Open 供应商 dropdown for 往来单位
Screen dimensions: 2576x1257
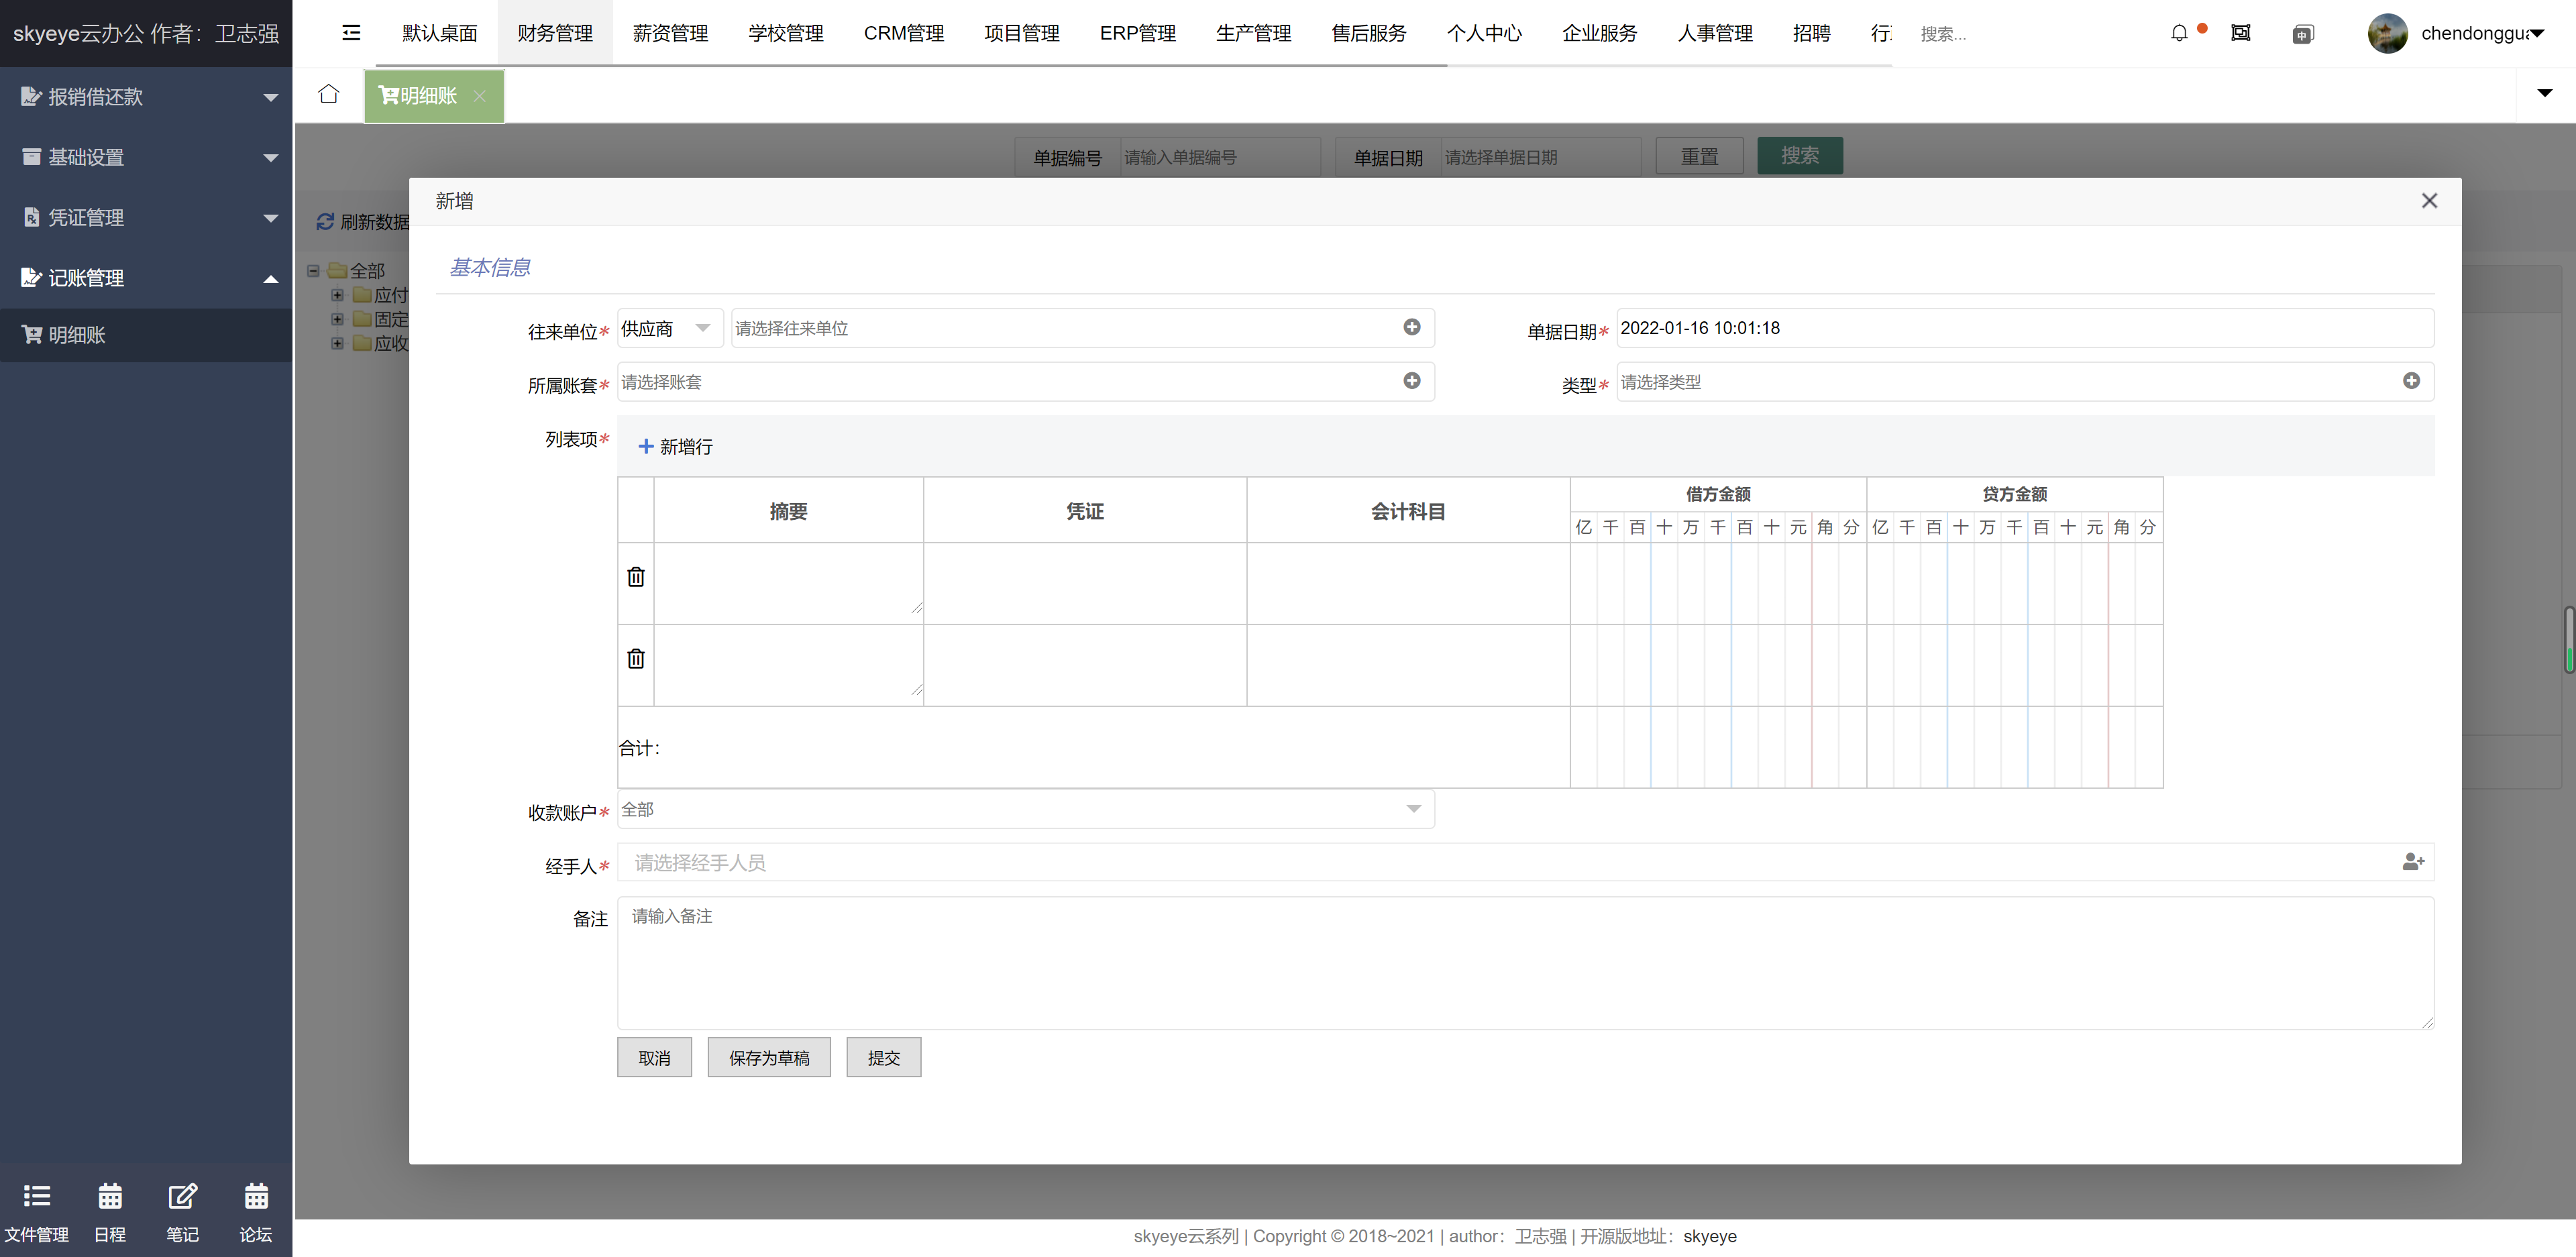(x=669, y=328)
